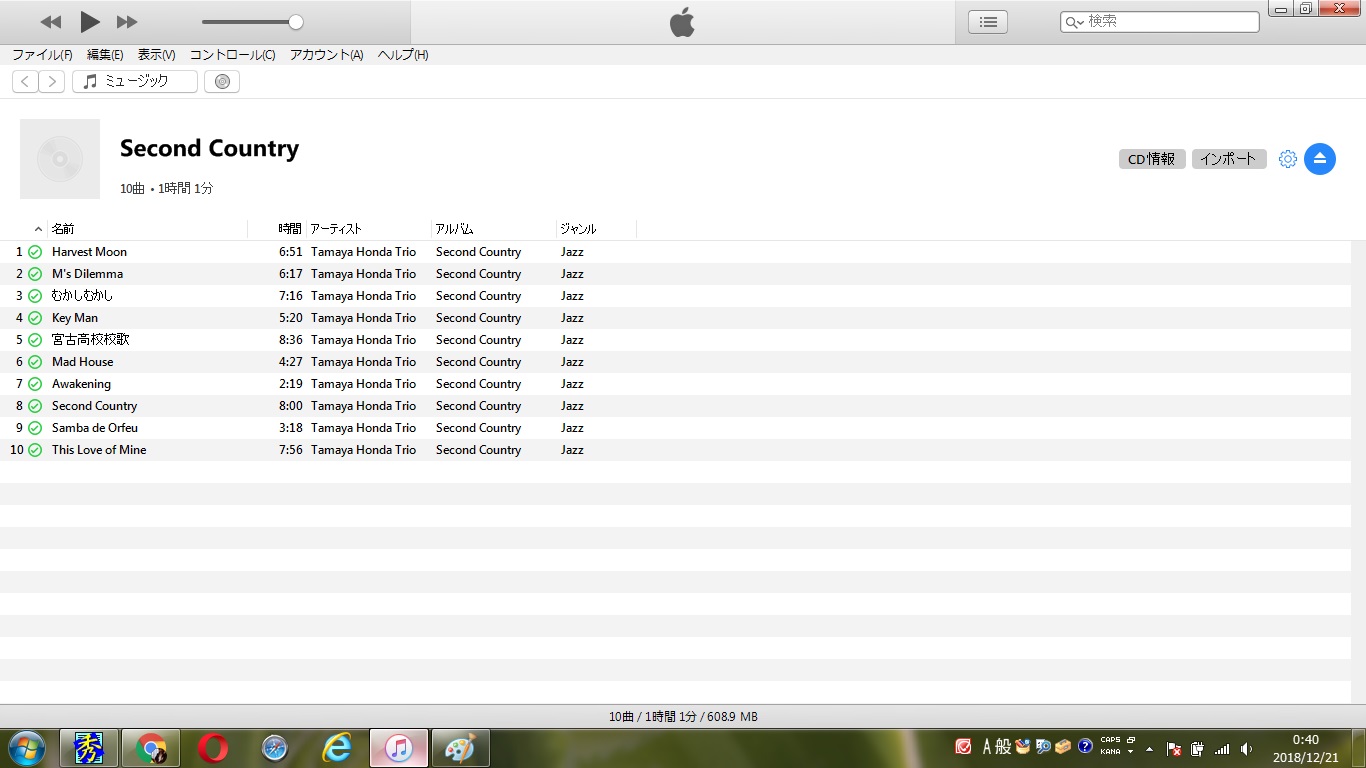Open the CD settings gear icon

(1287, 159)
